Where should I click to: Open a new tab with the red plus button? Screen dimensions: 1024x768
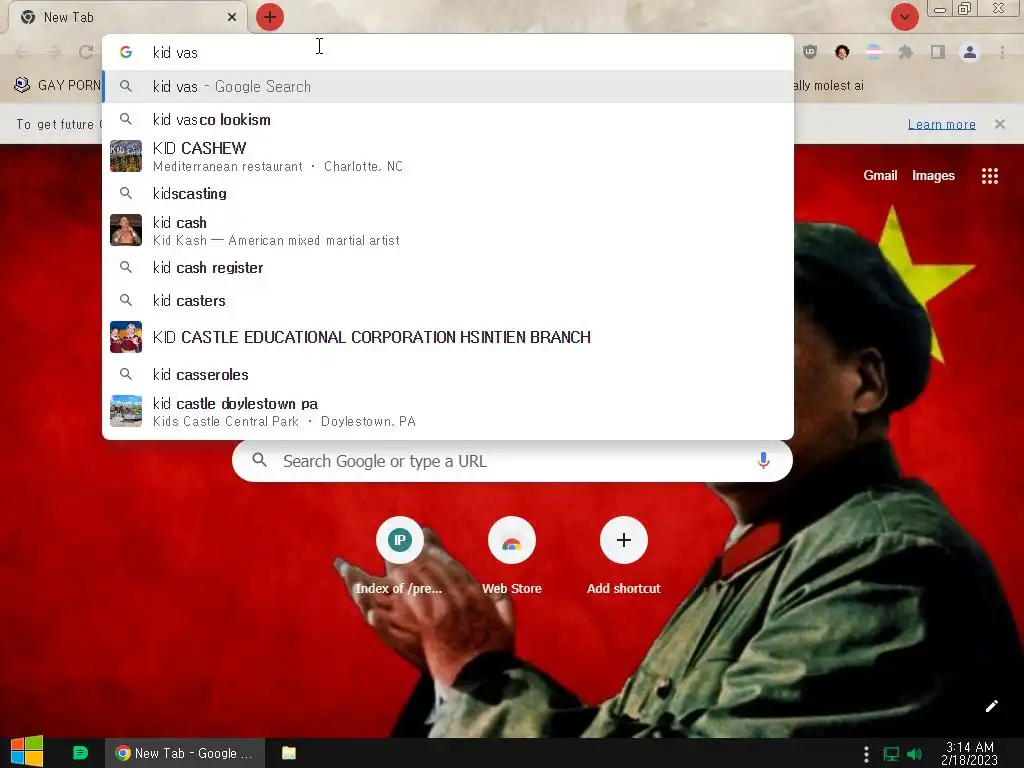coord(269,17)
